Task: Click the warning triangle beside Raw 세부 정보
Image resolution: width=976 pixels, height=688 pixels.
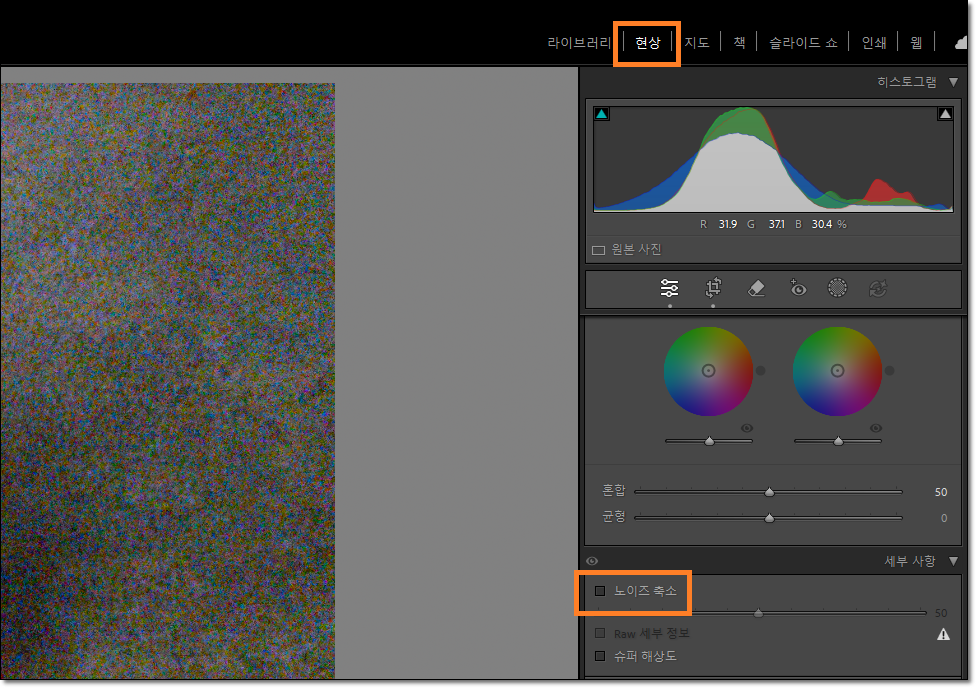Action: [x=943, y=634]
